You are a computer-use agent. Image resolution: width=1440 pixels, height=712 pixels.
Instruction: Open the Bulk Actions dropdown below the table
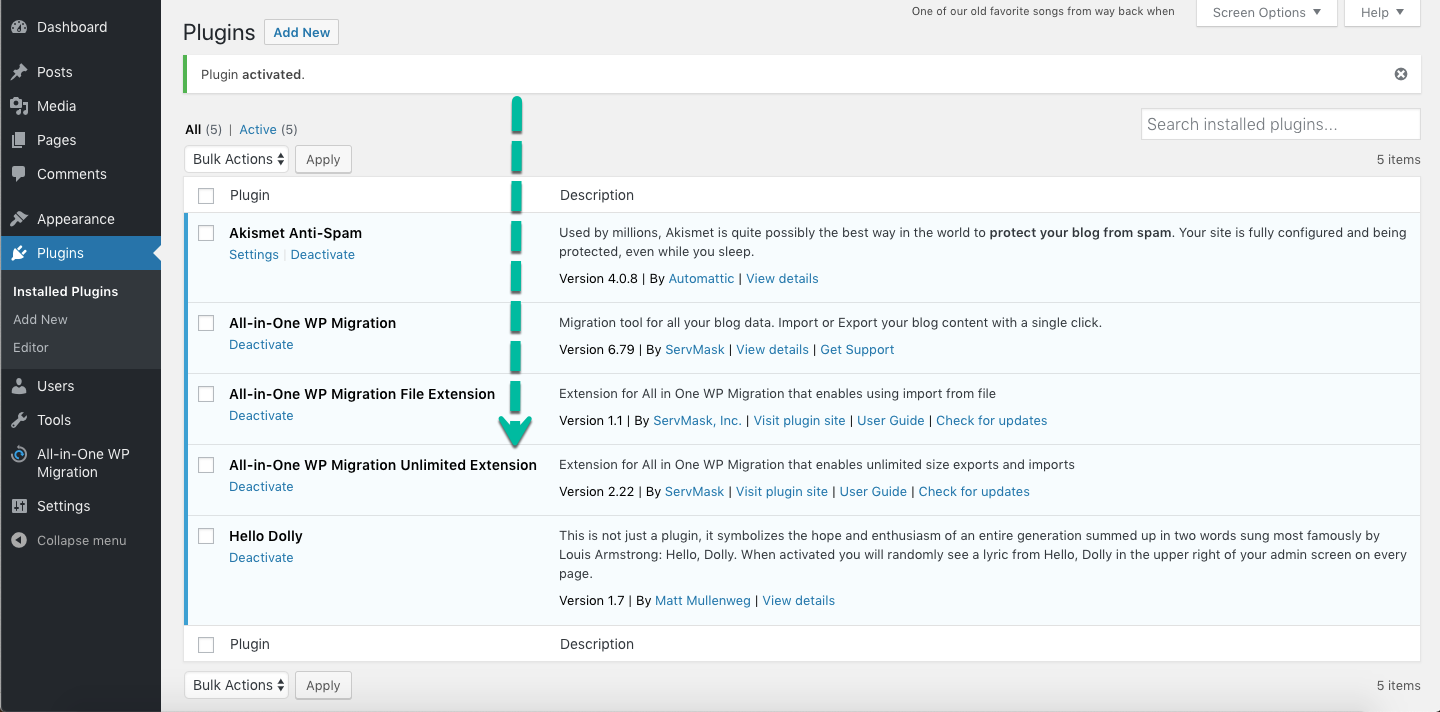(237, 685)
